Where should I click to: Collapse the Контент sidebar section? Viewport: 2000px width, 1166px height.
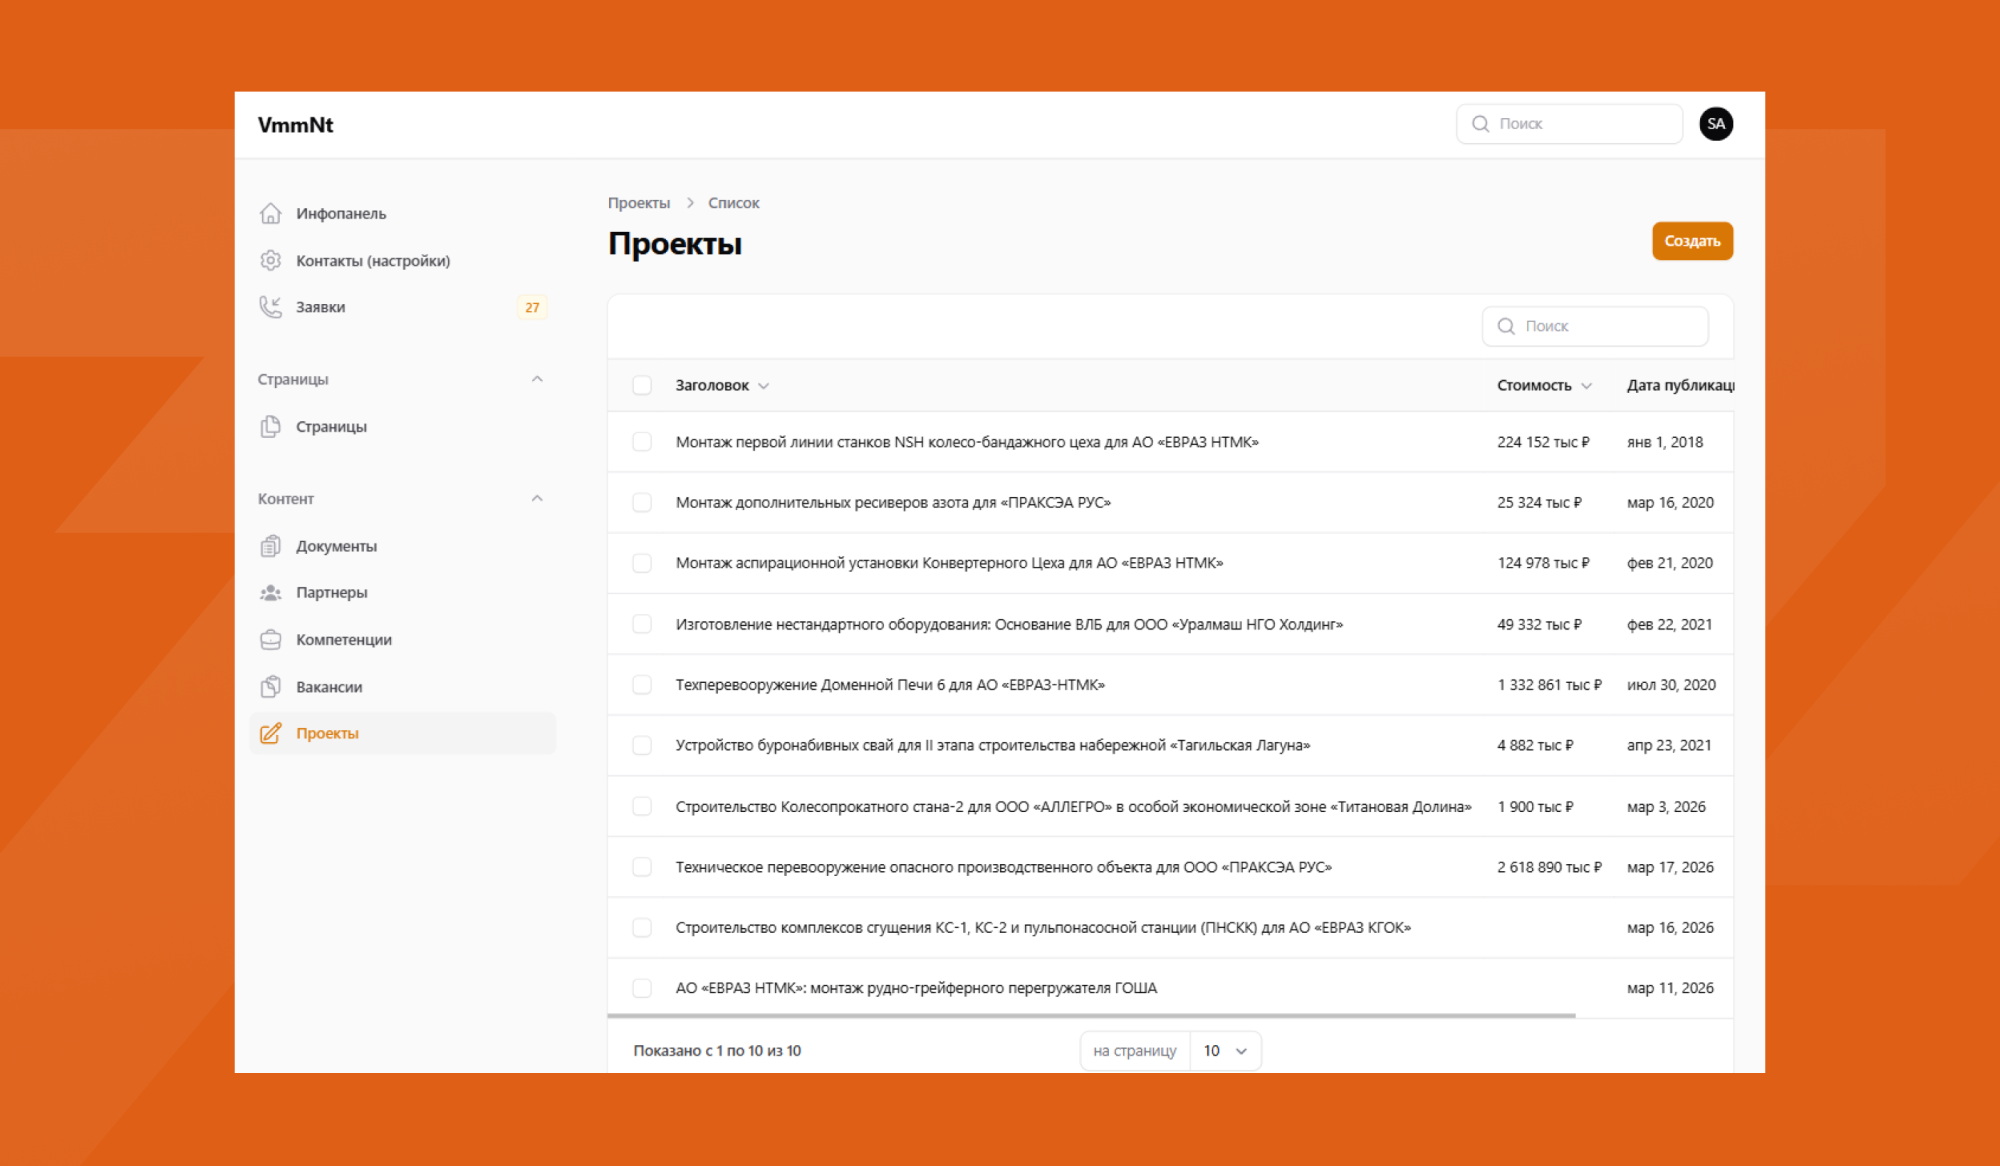537,498
